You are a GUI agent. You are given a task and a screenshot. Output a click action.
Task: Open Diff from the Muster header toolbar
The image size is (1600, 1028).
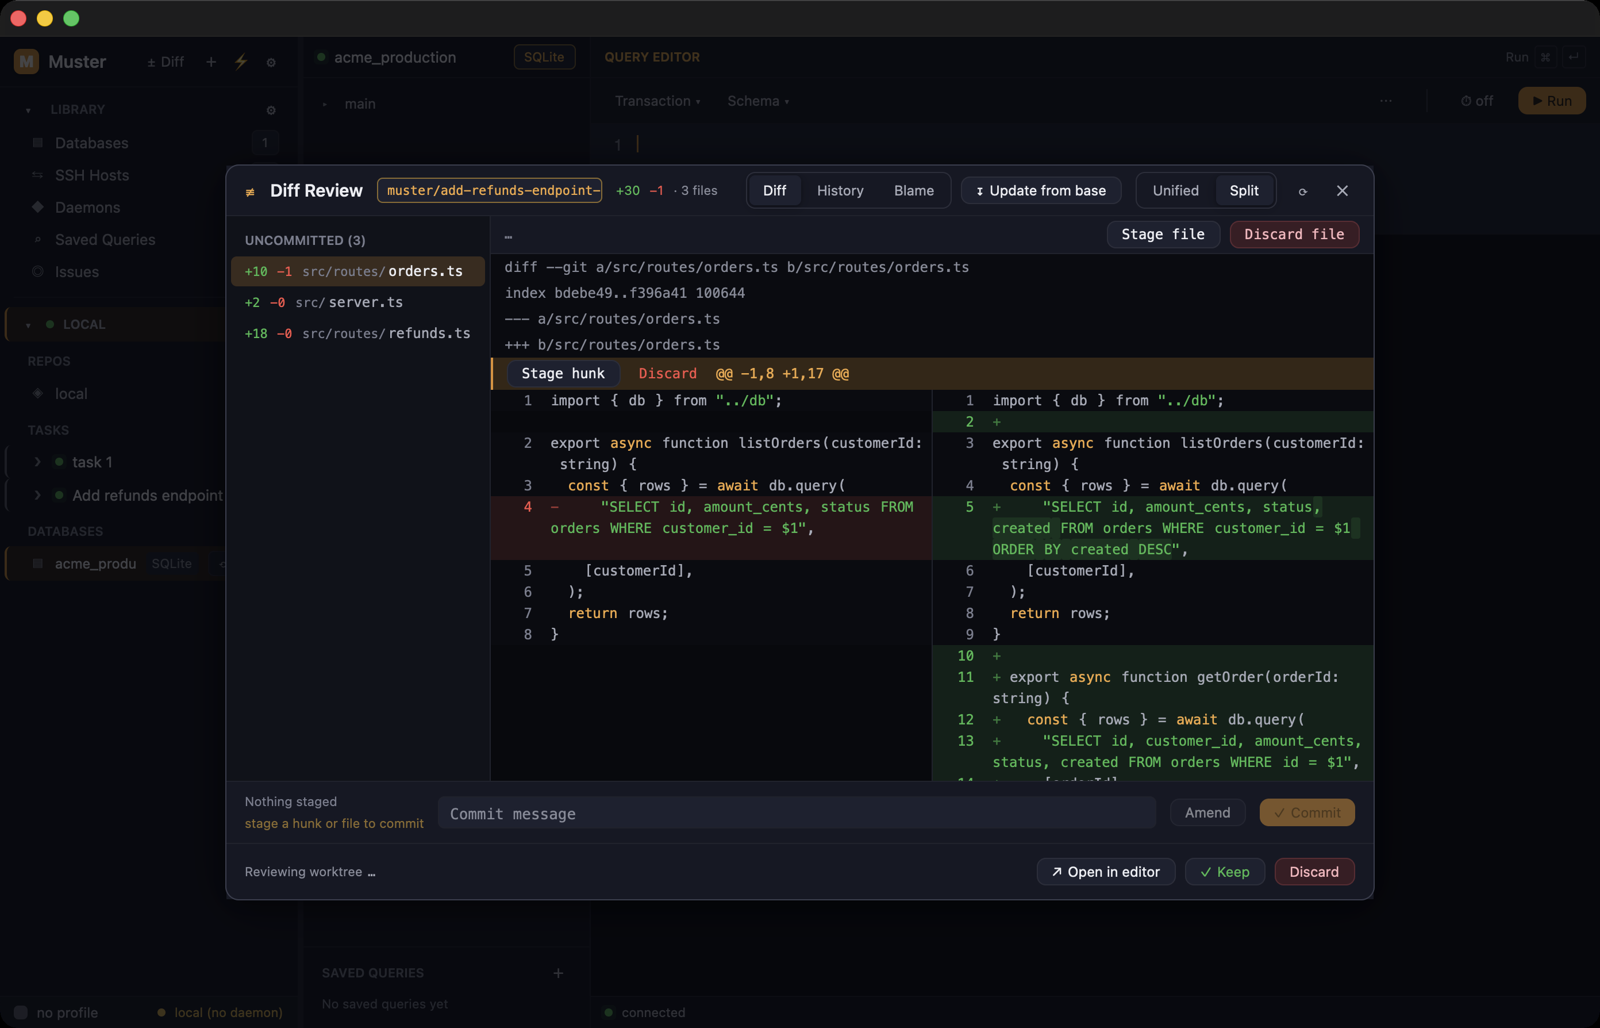tap(166, 62)
